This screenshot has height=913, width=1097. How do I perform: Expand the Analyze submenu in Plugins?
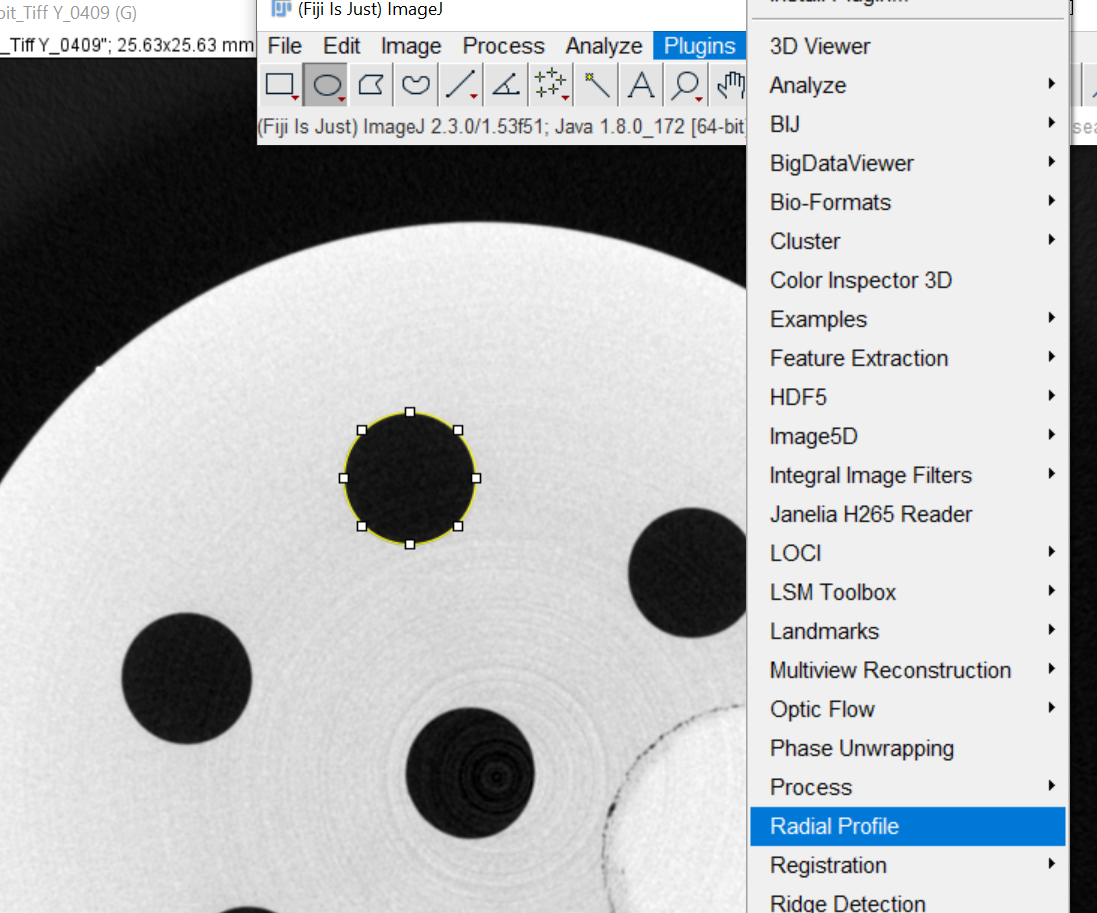(x=907, y=85)
